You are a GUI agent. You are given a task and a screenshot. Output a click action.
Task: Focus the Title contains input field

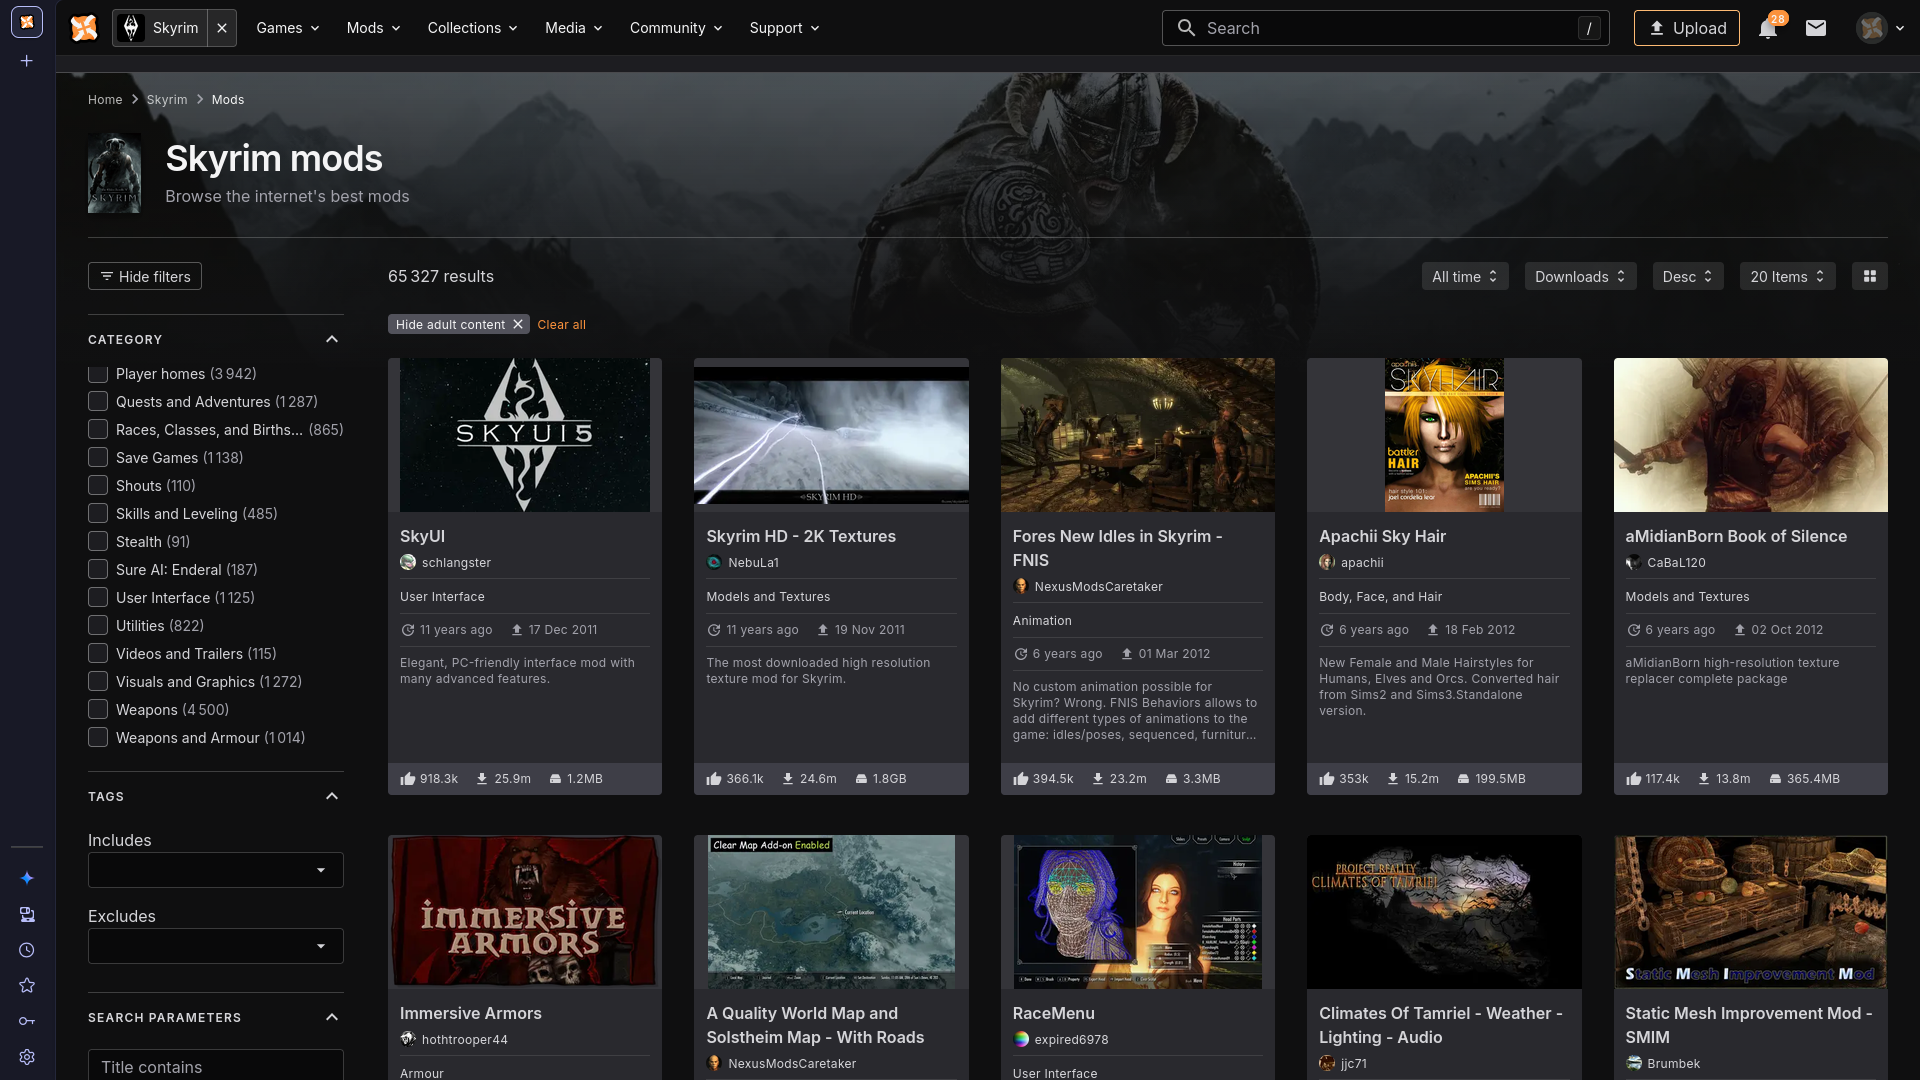[x=216, y=1067]
